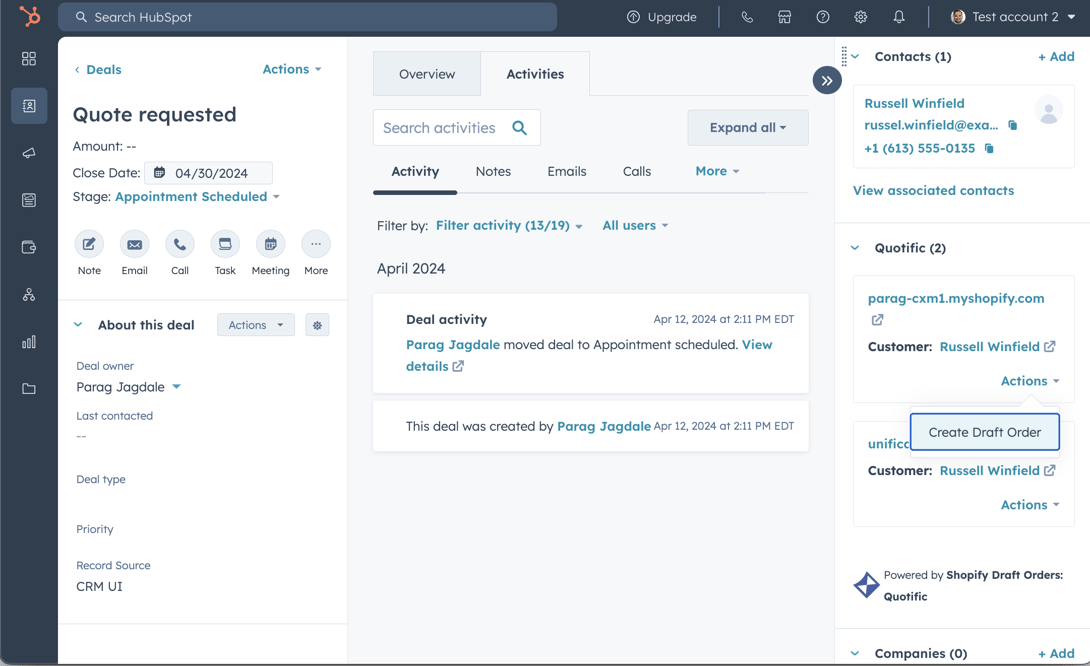Screen dimensions: 1090x666
Task: Switch to the Overview tab
Action: pyautogui.click(x=427, y=73)
